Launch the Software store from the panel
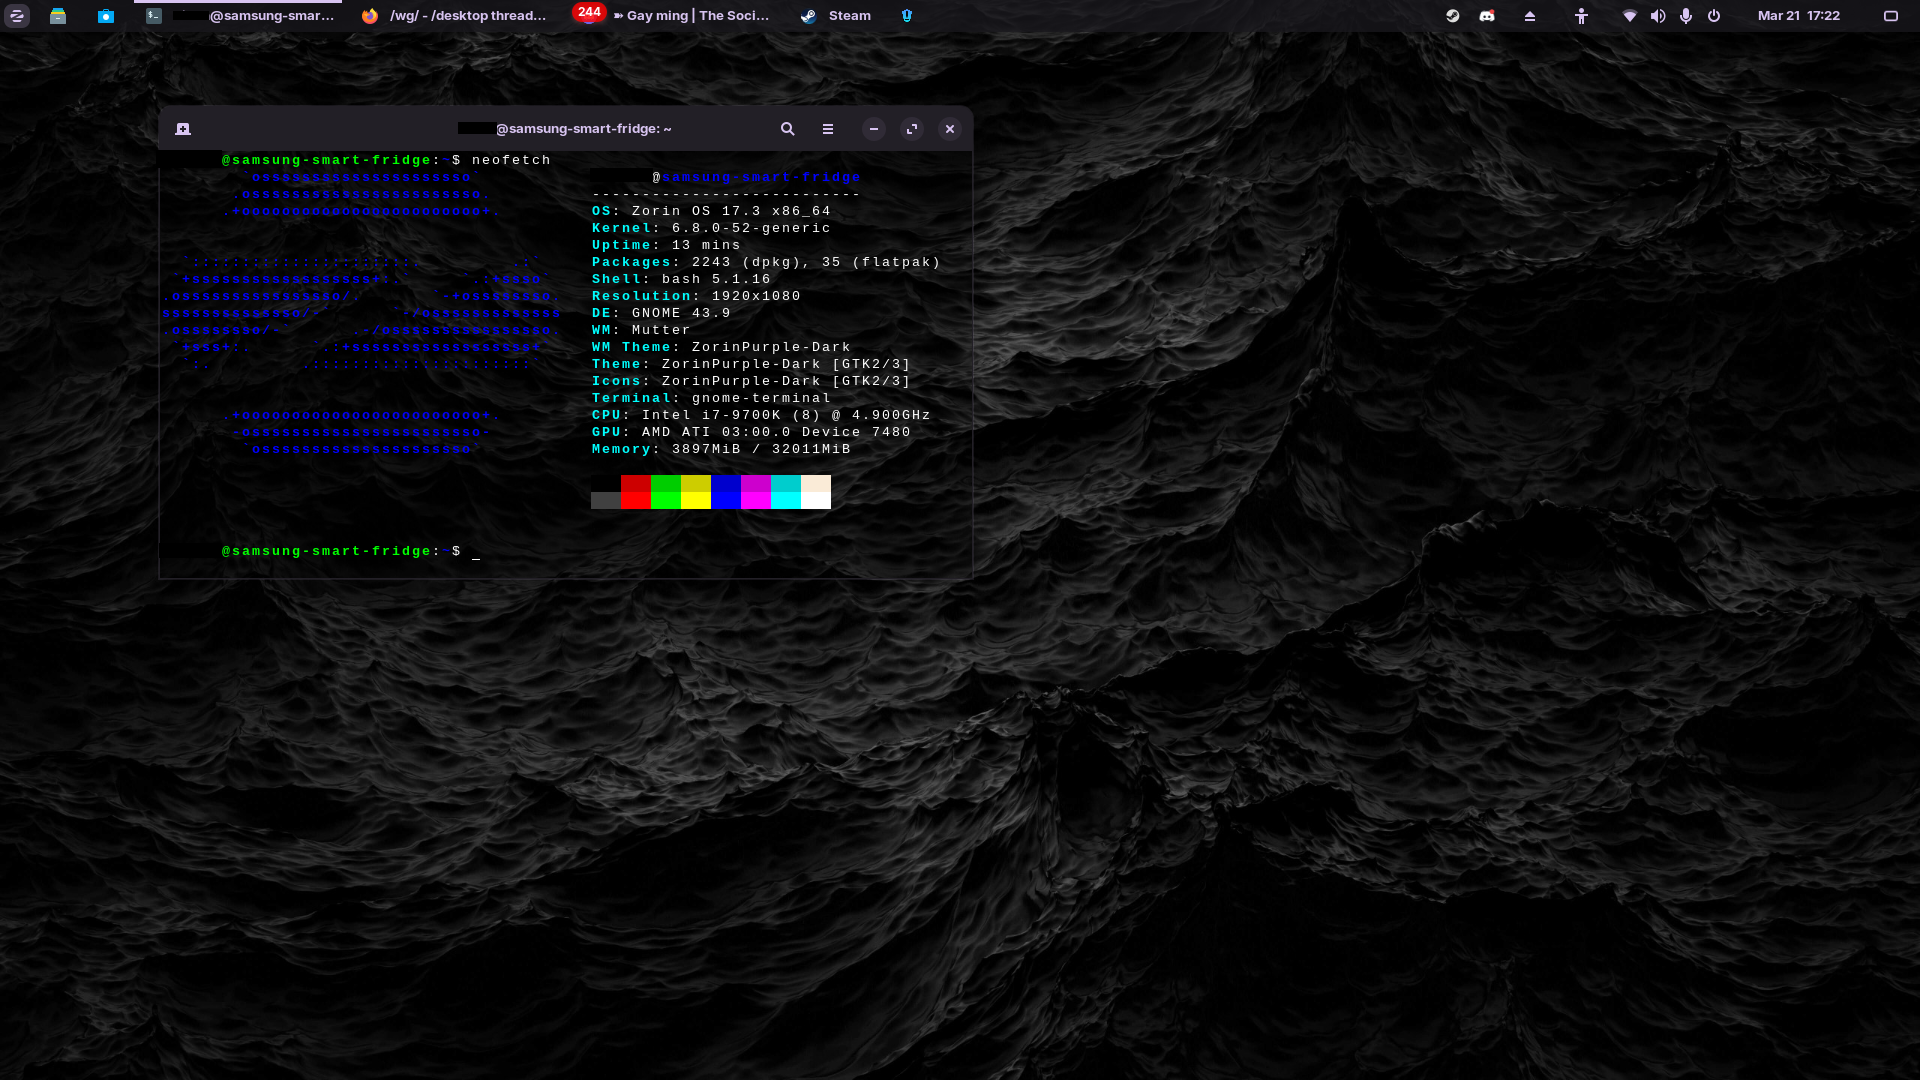This screenshot has width=1920, height=1080. click(x=105, y=16)
